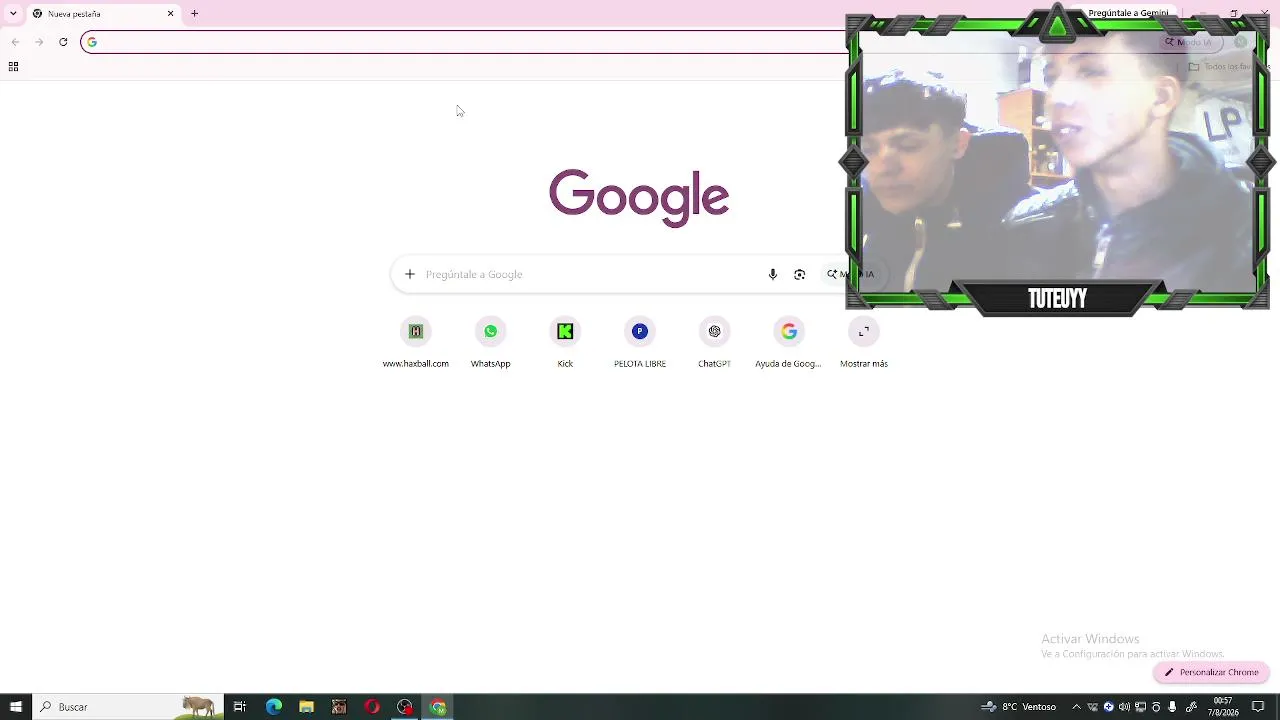The height and width of the screenshot is (720, 1280).
Task: Open the 8°C Ventoso weather widget
Action: coord(1018,707)
